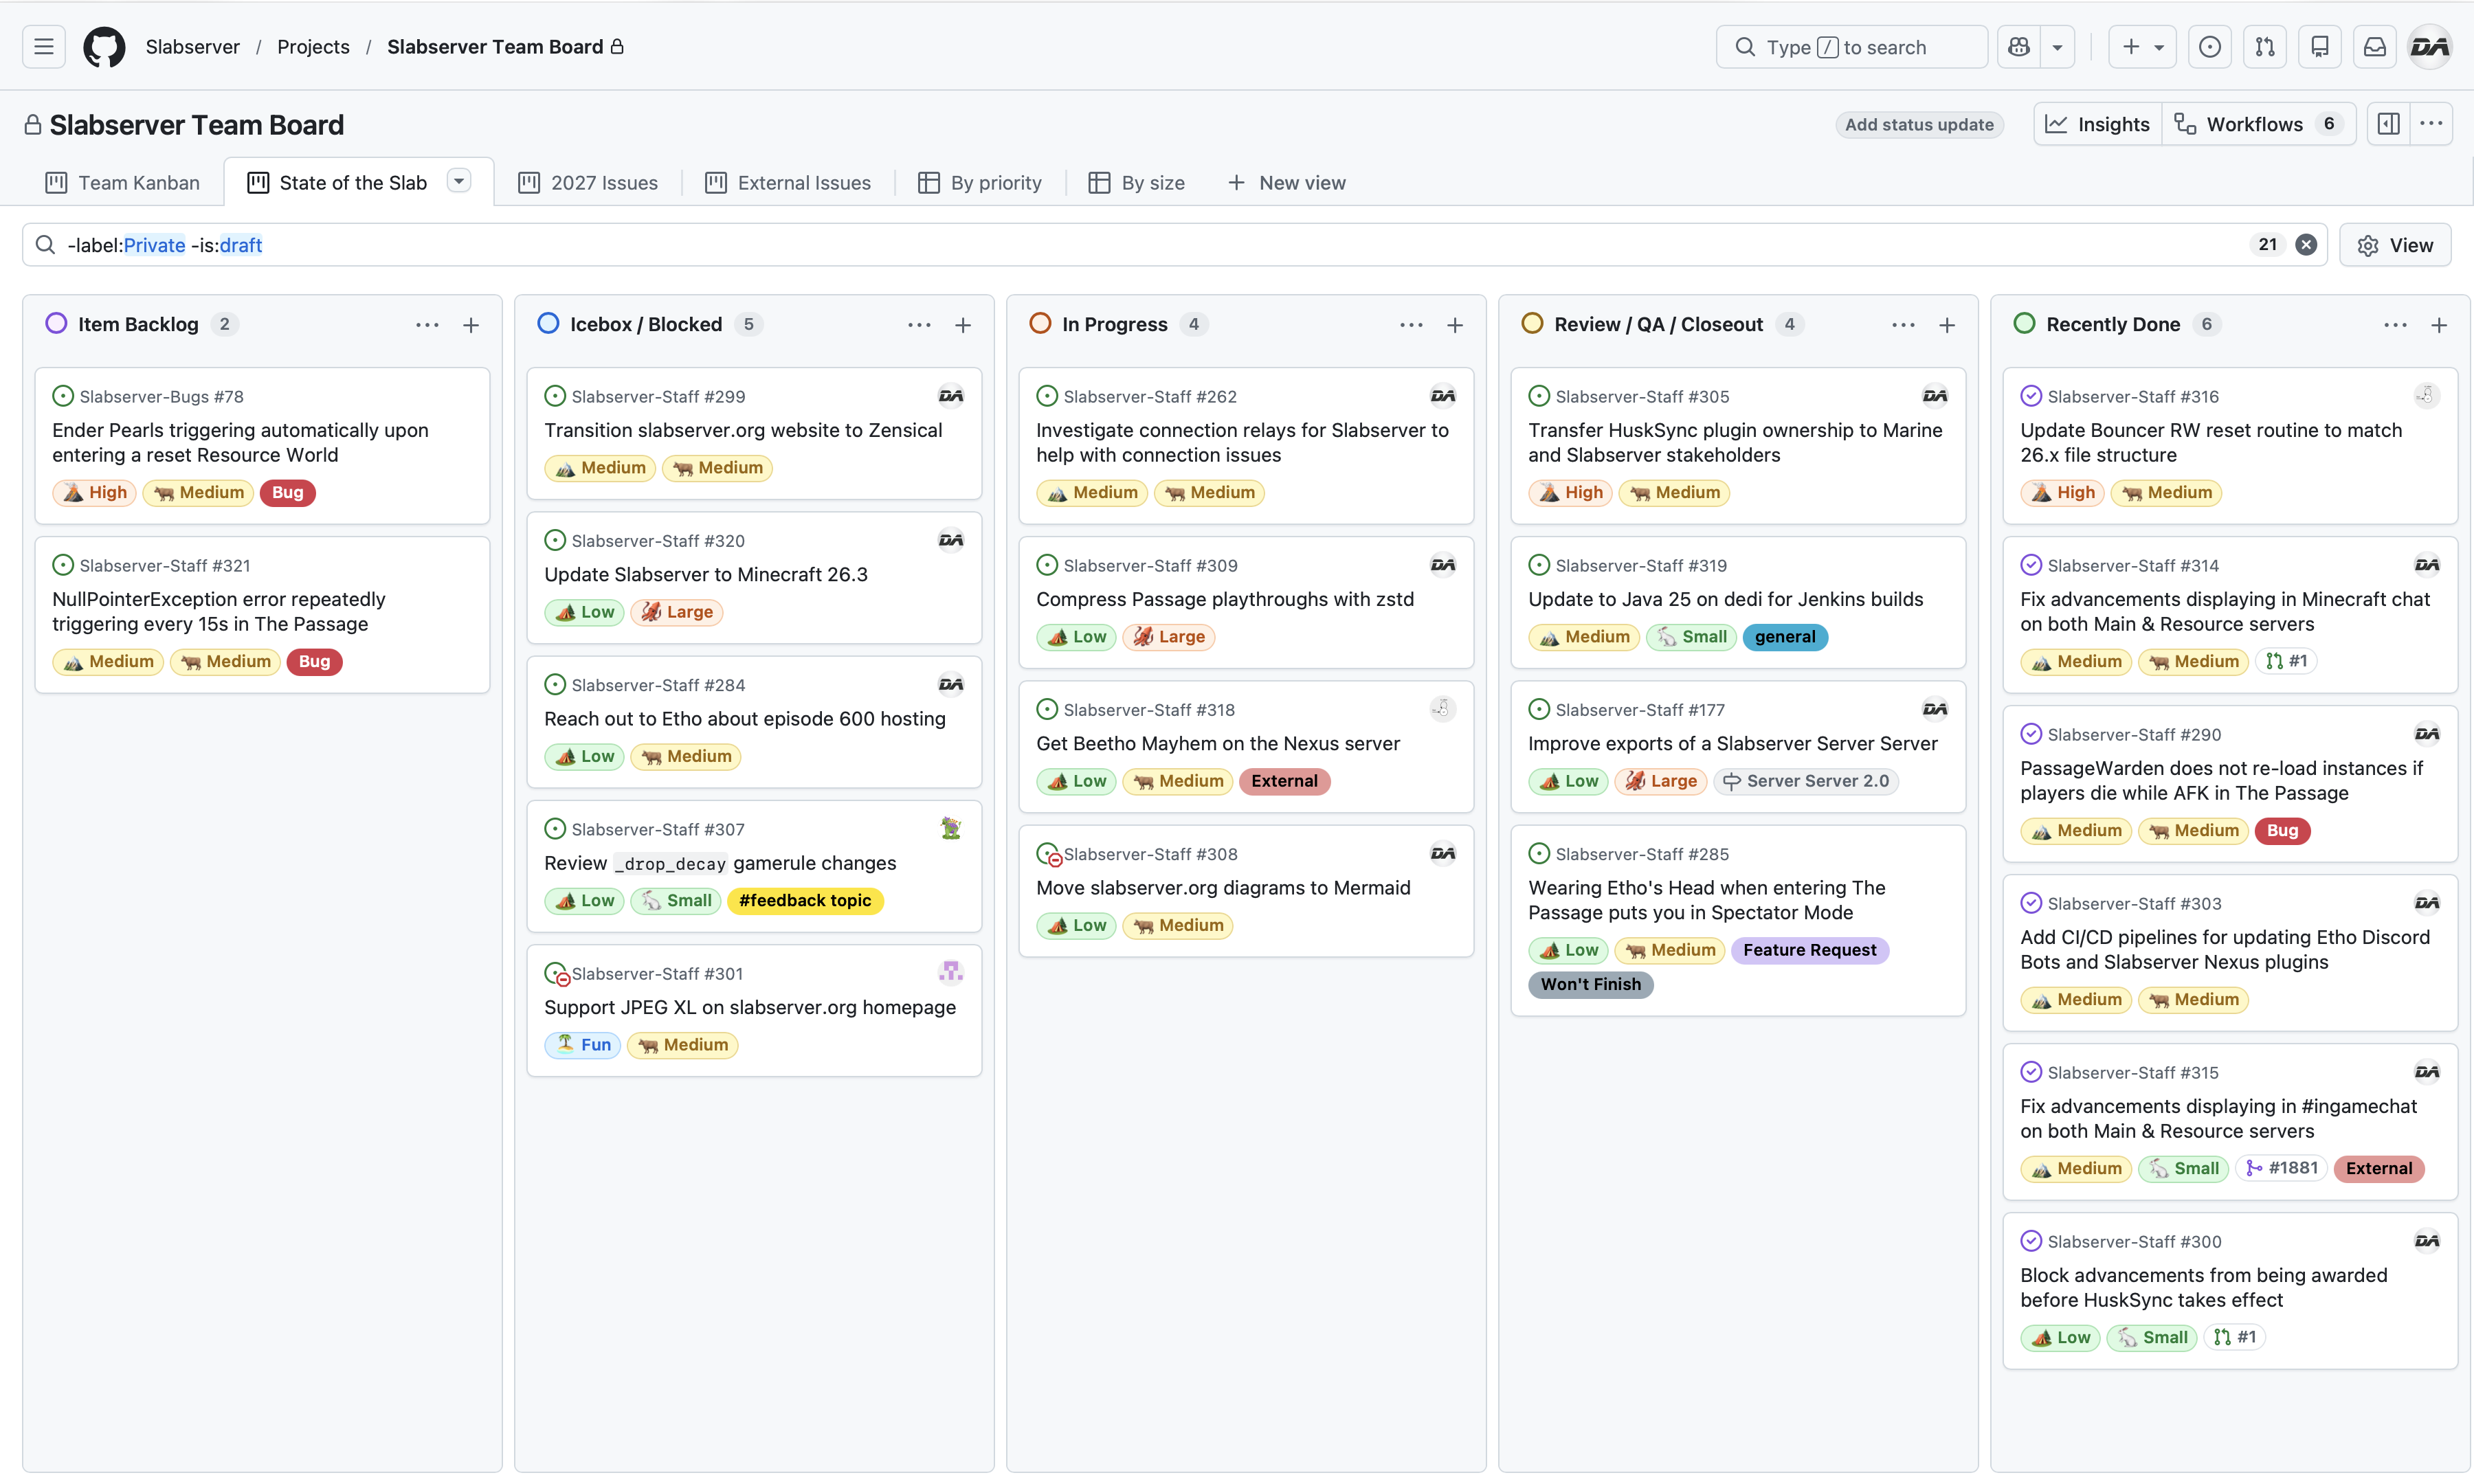The width and height of the screenshot is (2474, 1484).
Task: Open In Progress column options menu
Action: [x=1411, y=325]
